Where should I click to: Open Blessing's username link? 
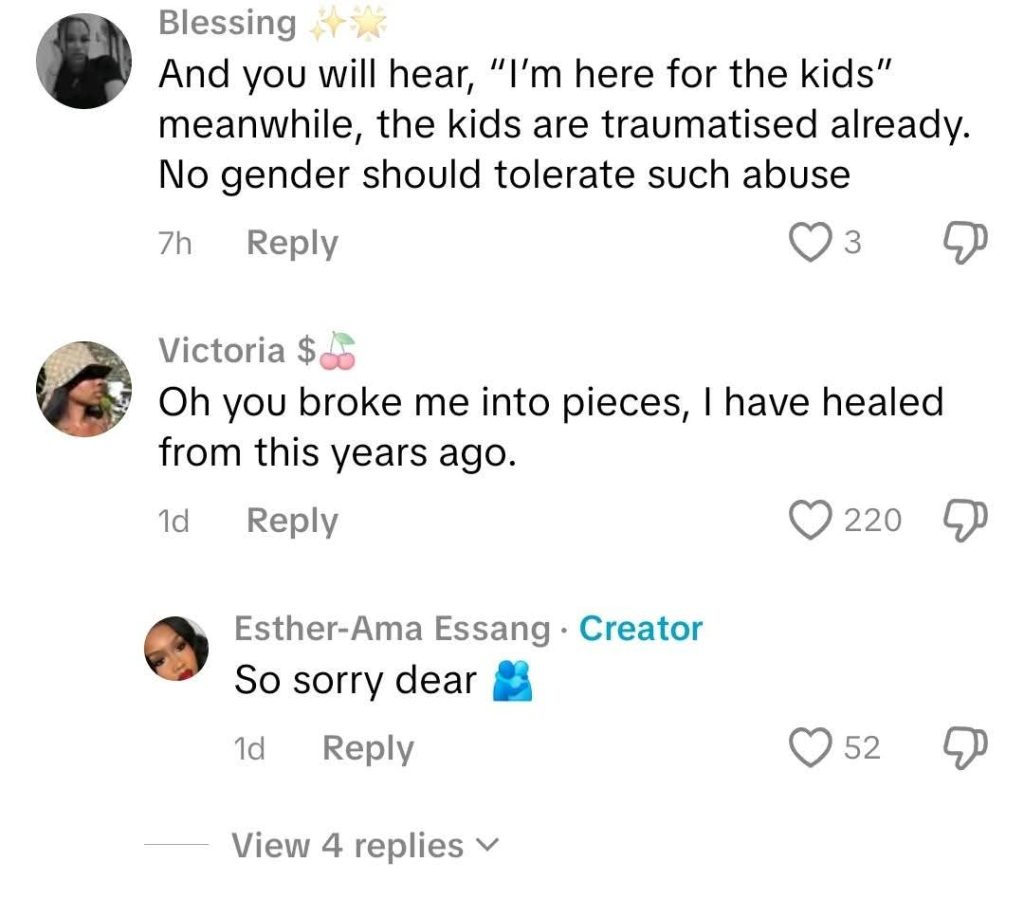pos(227,23)
